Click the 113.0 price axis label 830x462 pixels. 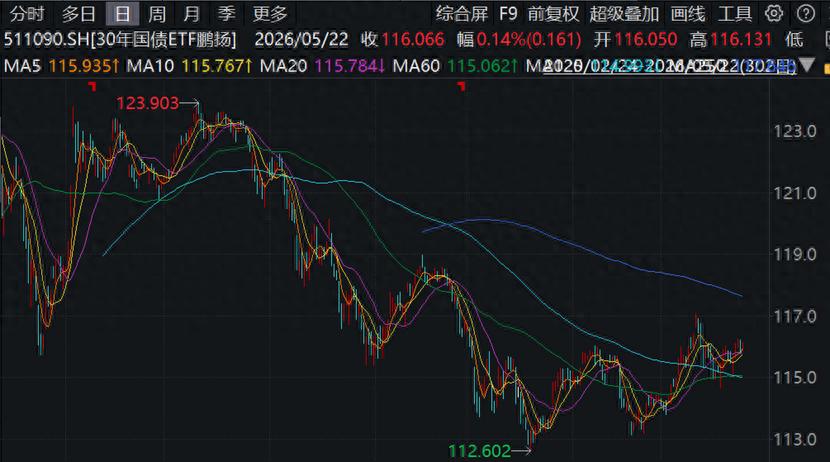pos(795,439)
